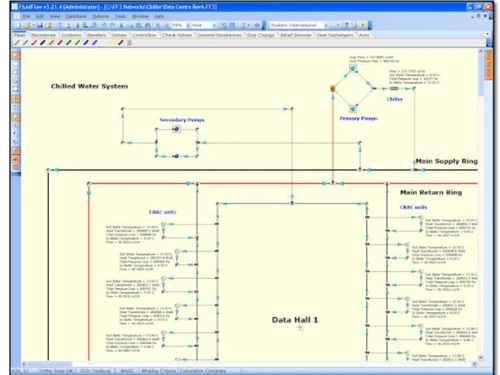Viewport: 500px width, 375px height.
Task: Select the dark red pipe tool
Action: pyautogui.click(x=121, y=43)
